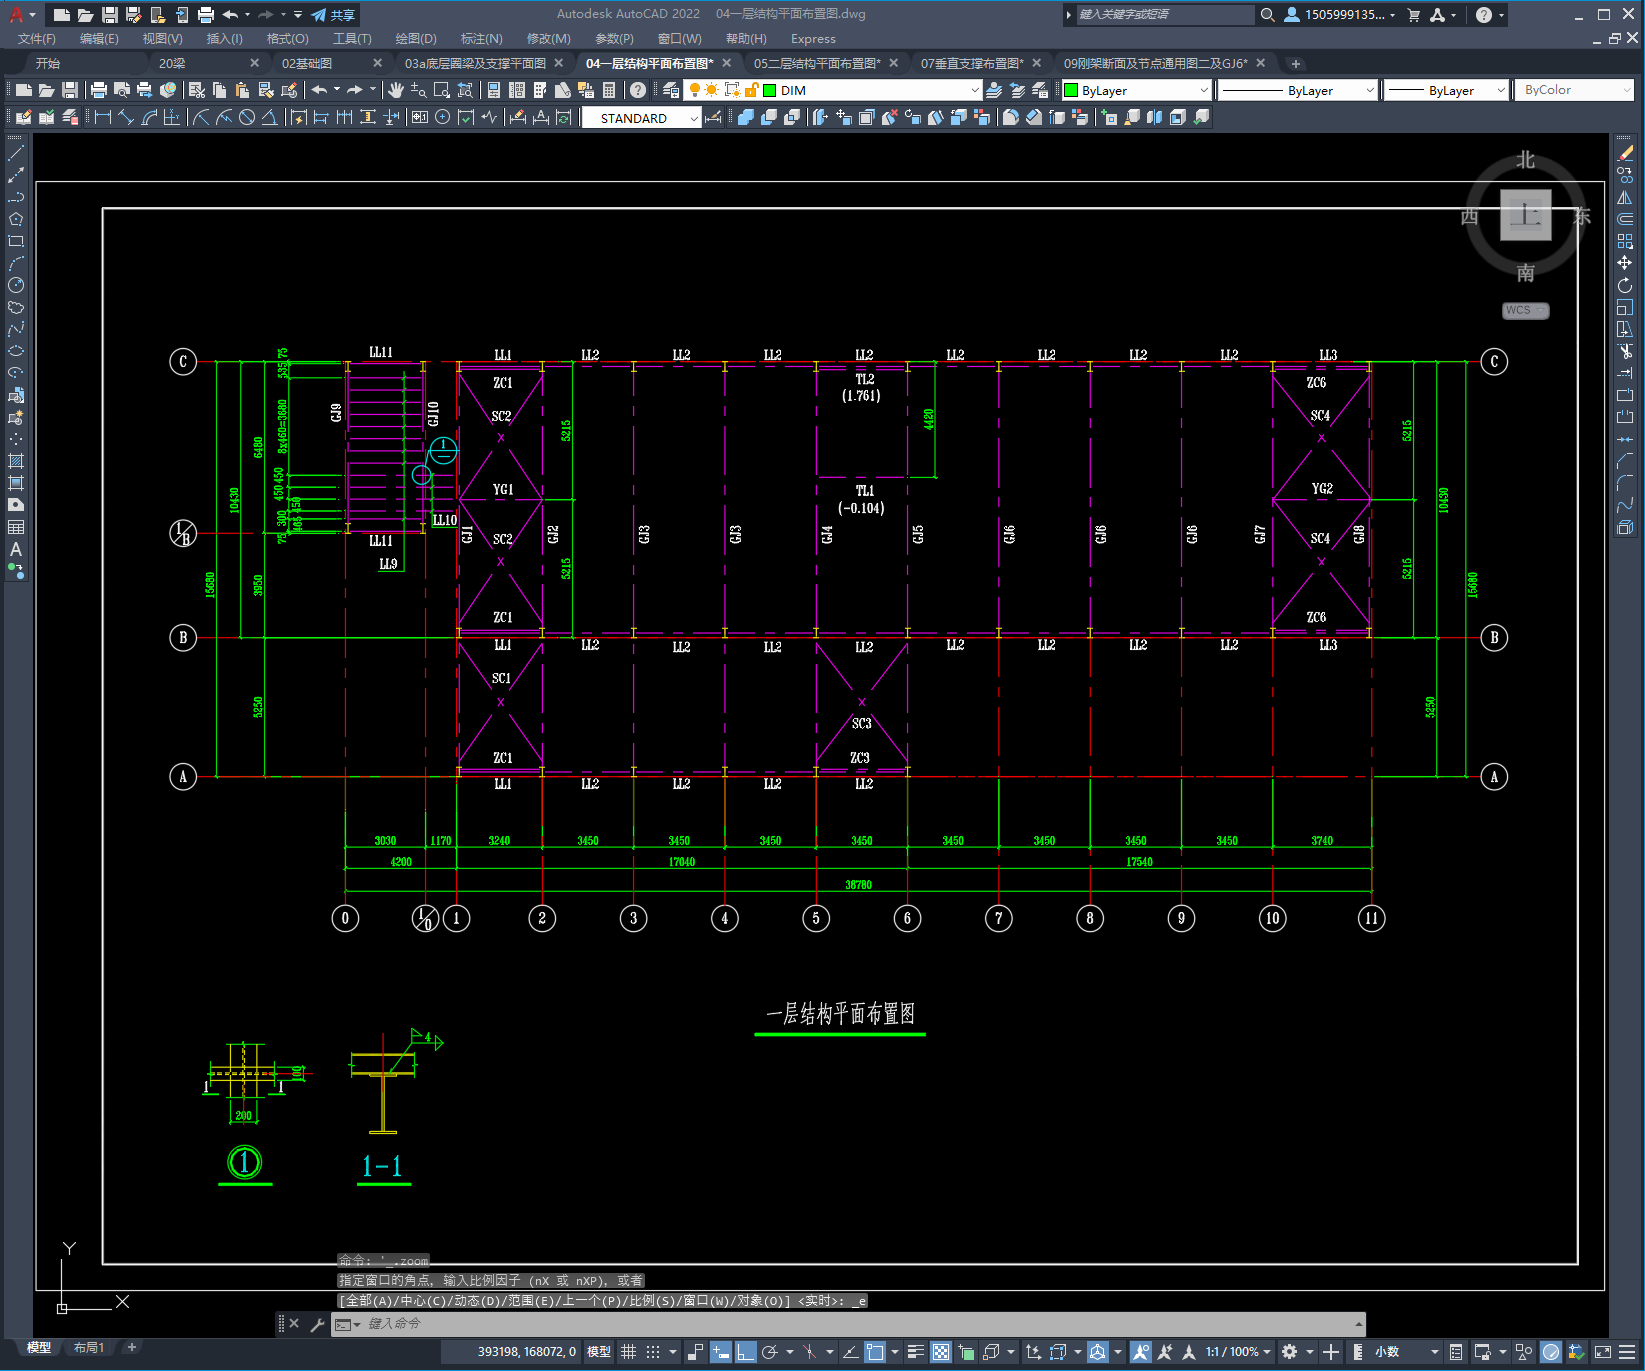Click the keyword search box in the title bar
The height and width of the screenshot is (1371, 1645).
coord(1165,15)
